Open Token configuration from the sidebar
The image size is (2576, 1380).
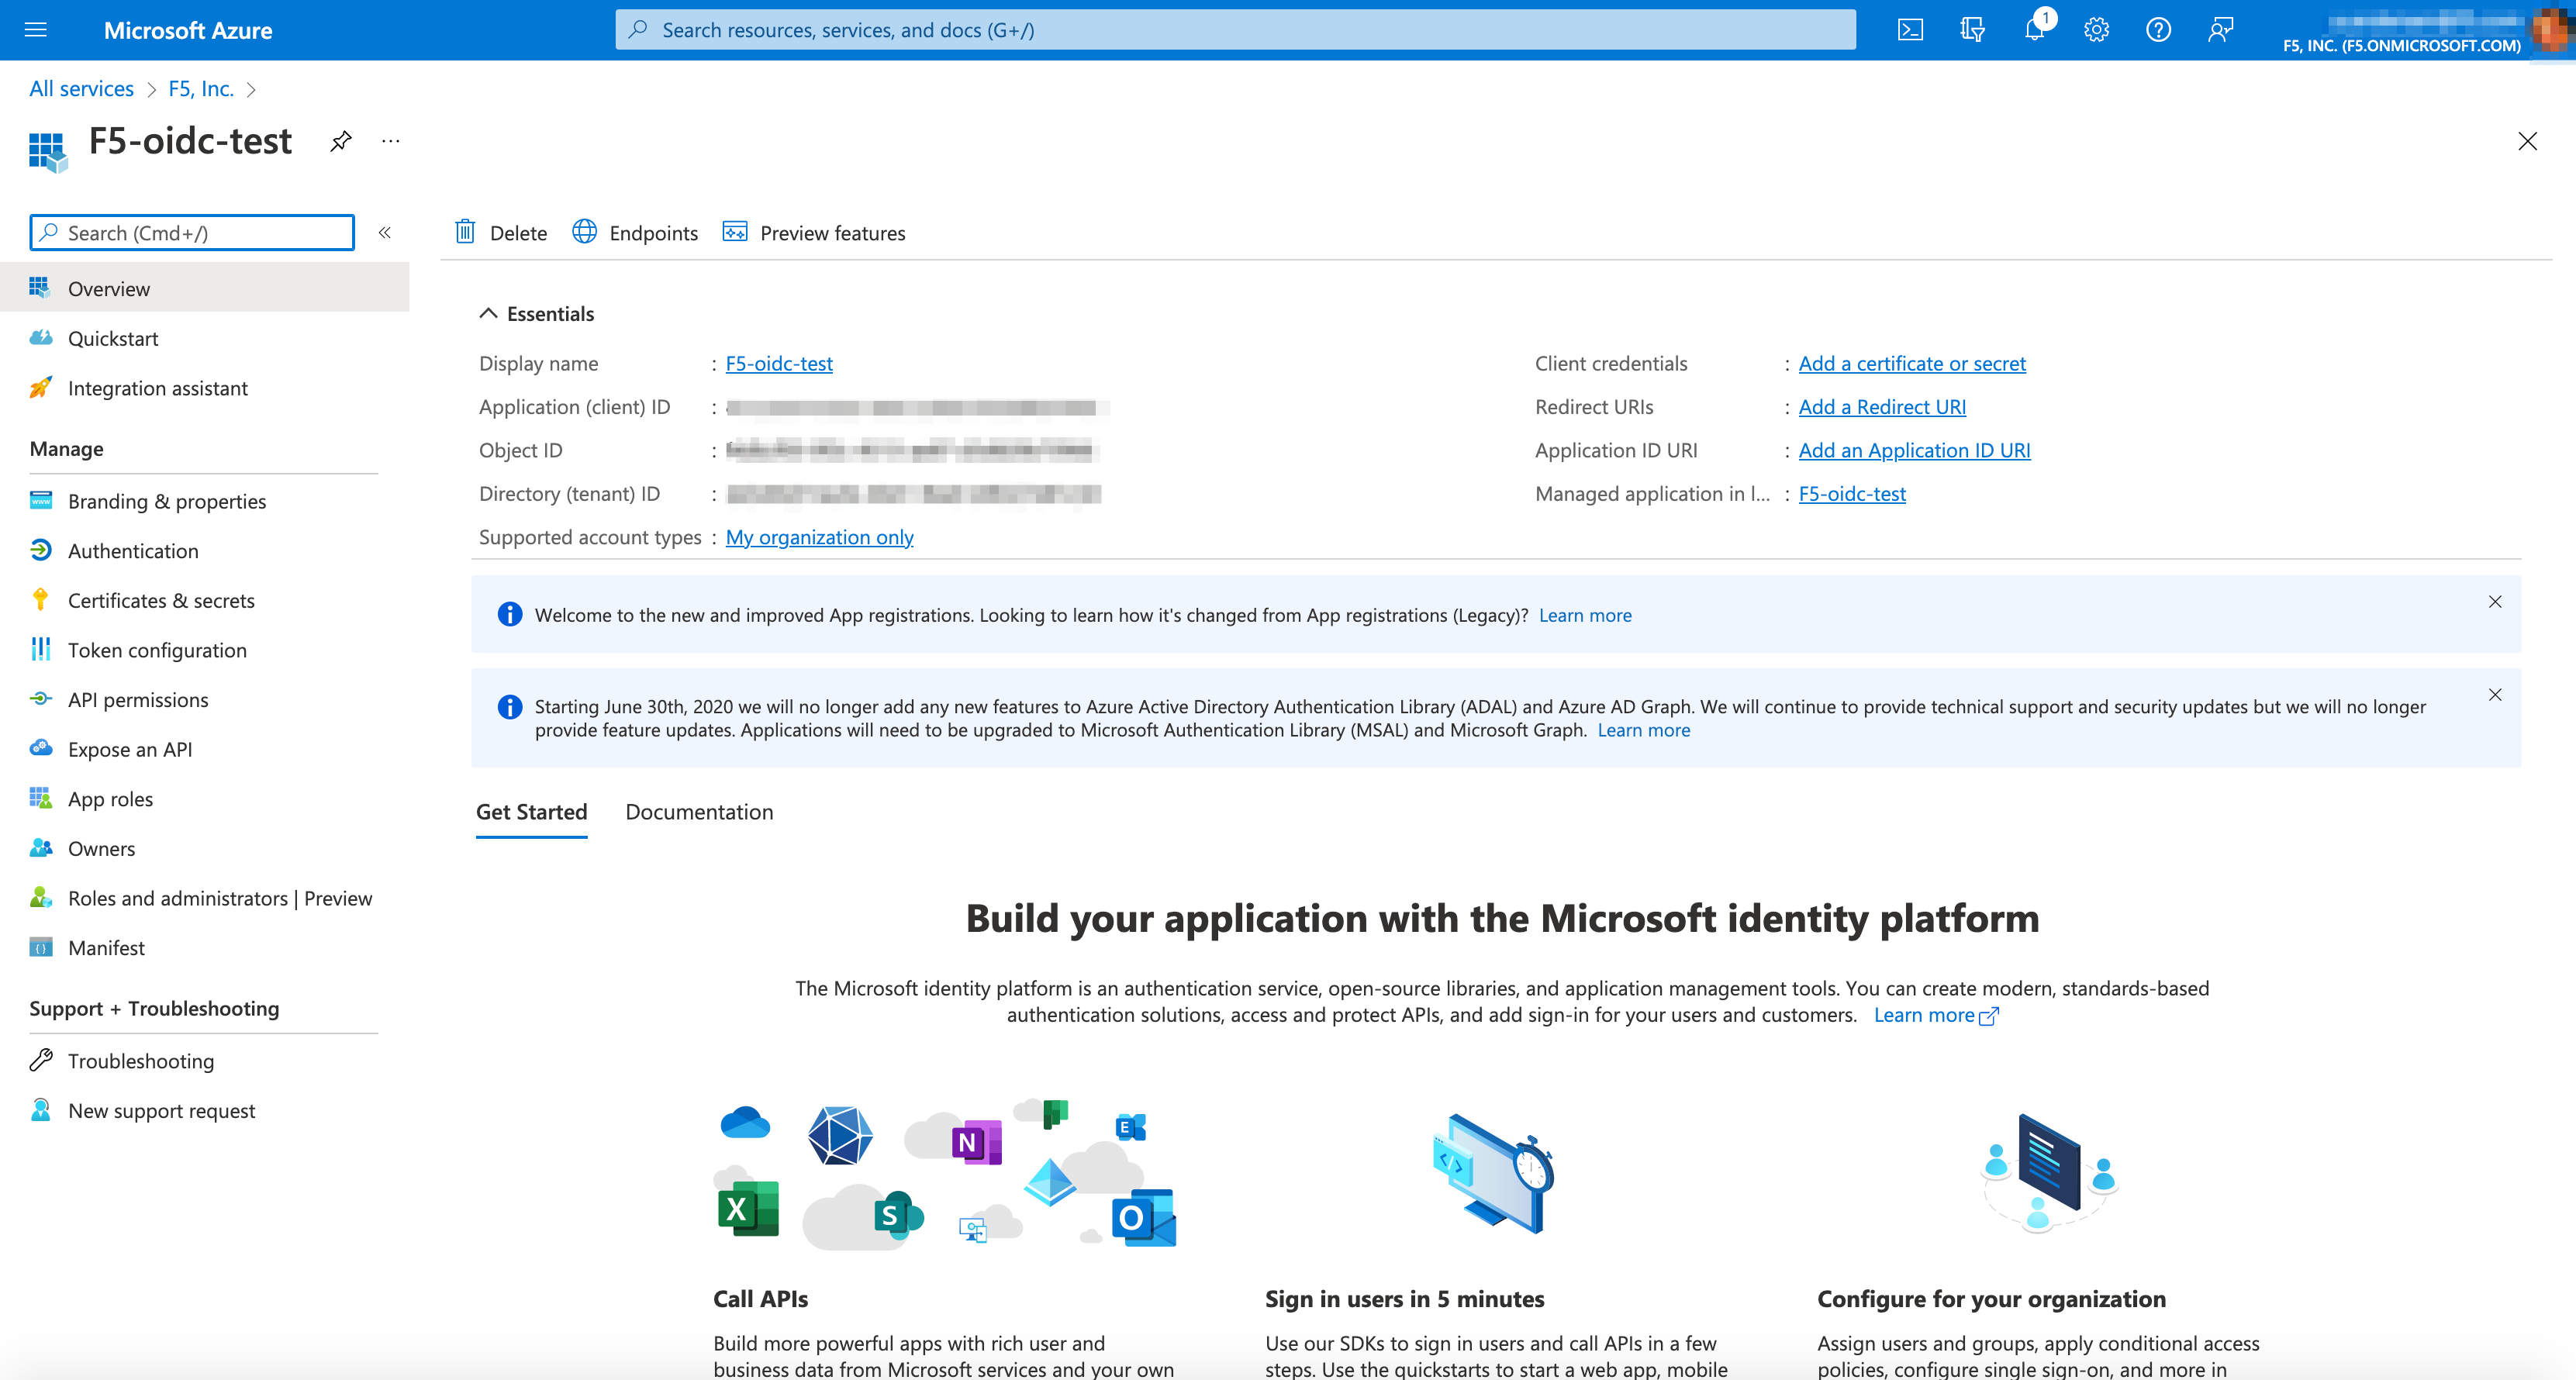pyautogui.click(x=157, y=649)
